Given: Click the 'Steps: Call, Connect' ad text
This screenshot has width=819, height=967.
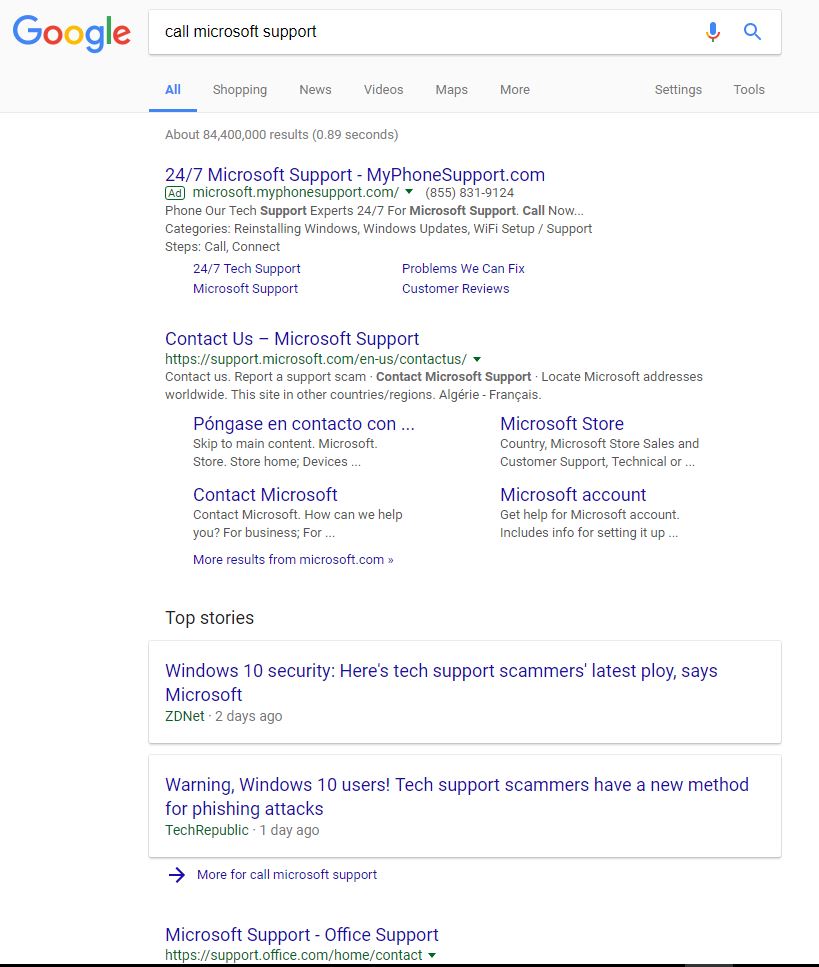Looking at the screenshot, I should [223, 247].
